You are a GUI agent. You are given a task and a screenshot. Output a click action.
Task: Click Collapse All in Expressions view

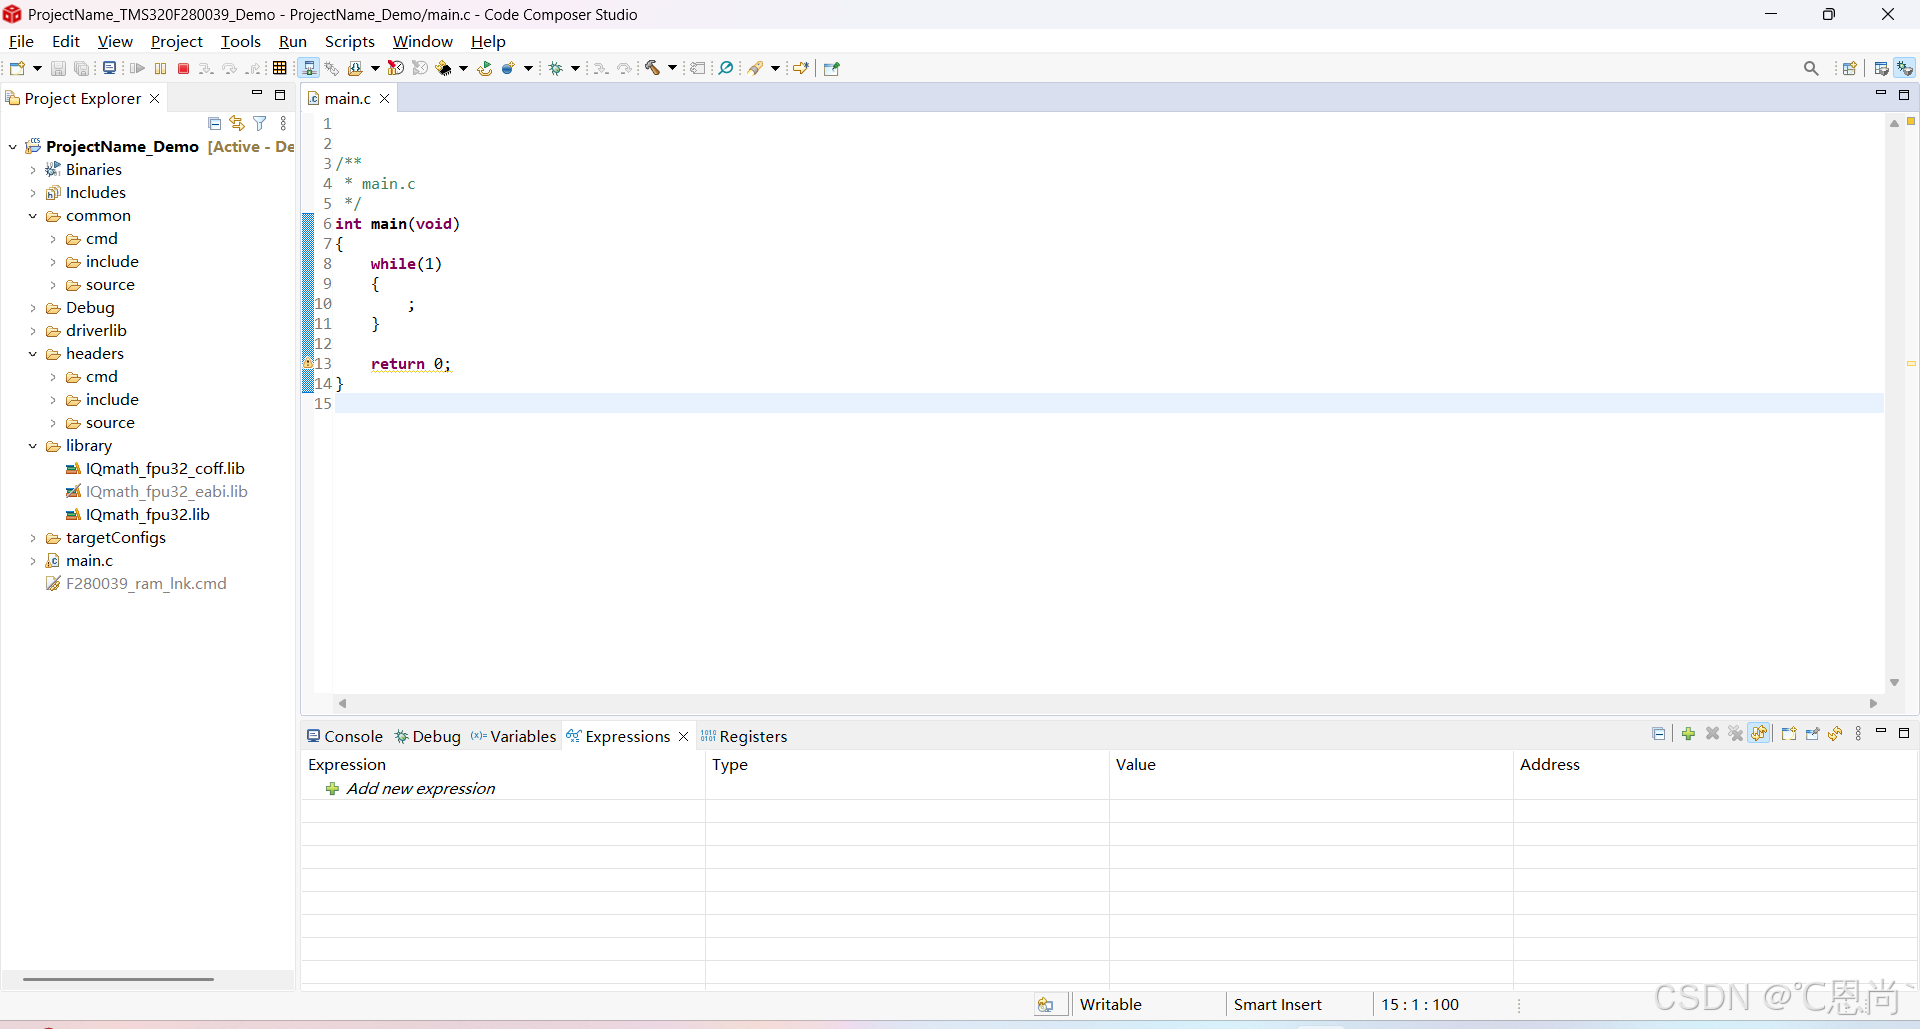[x=1659, y=734]
